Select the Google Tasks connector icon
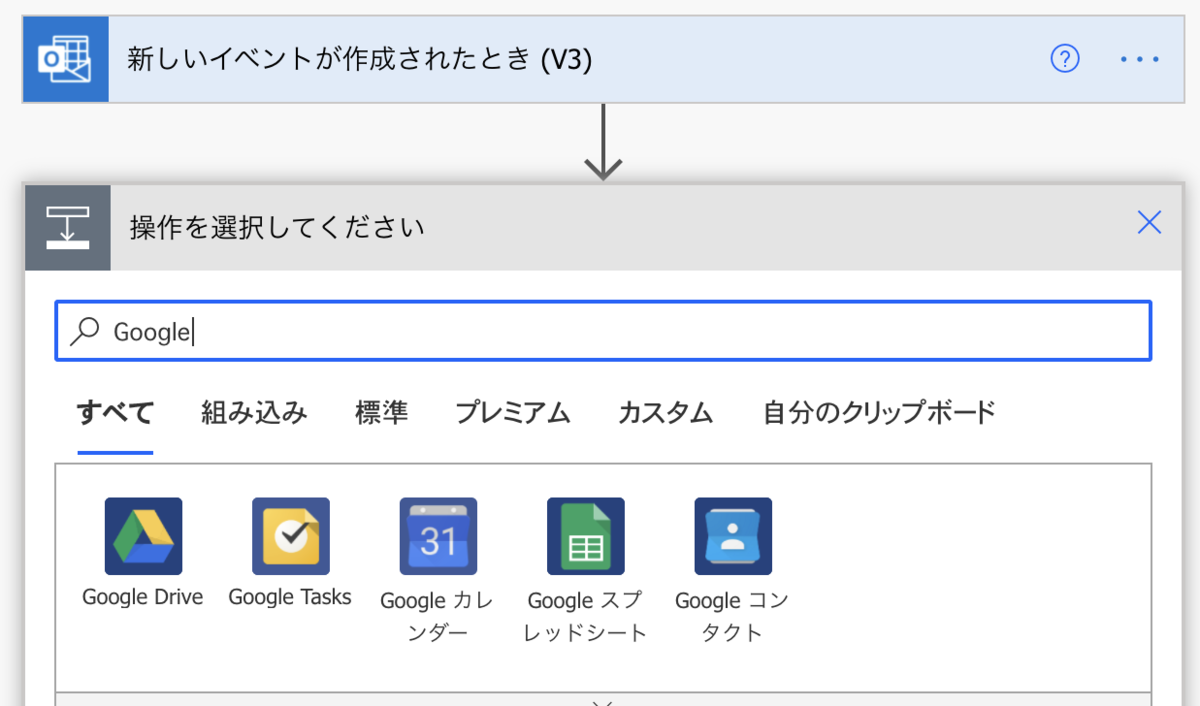This screenshot has width=1200, height=706. click(290, 536)
